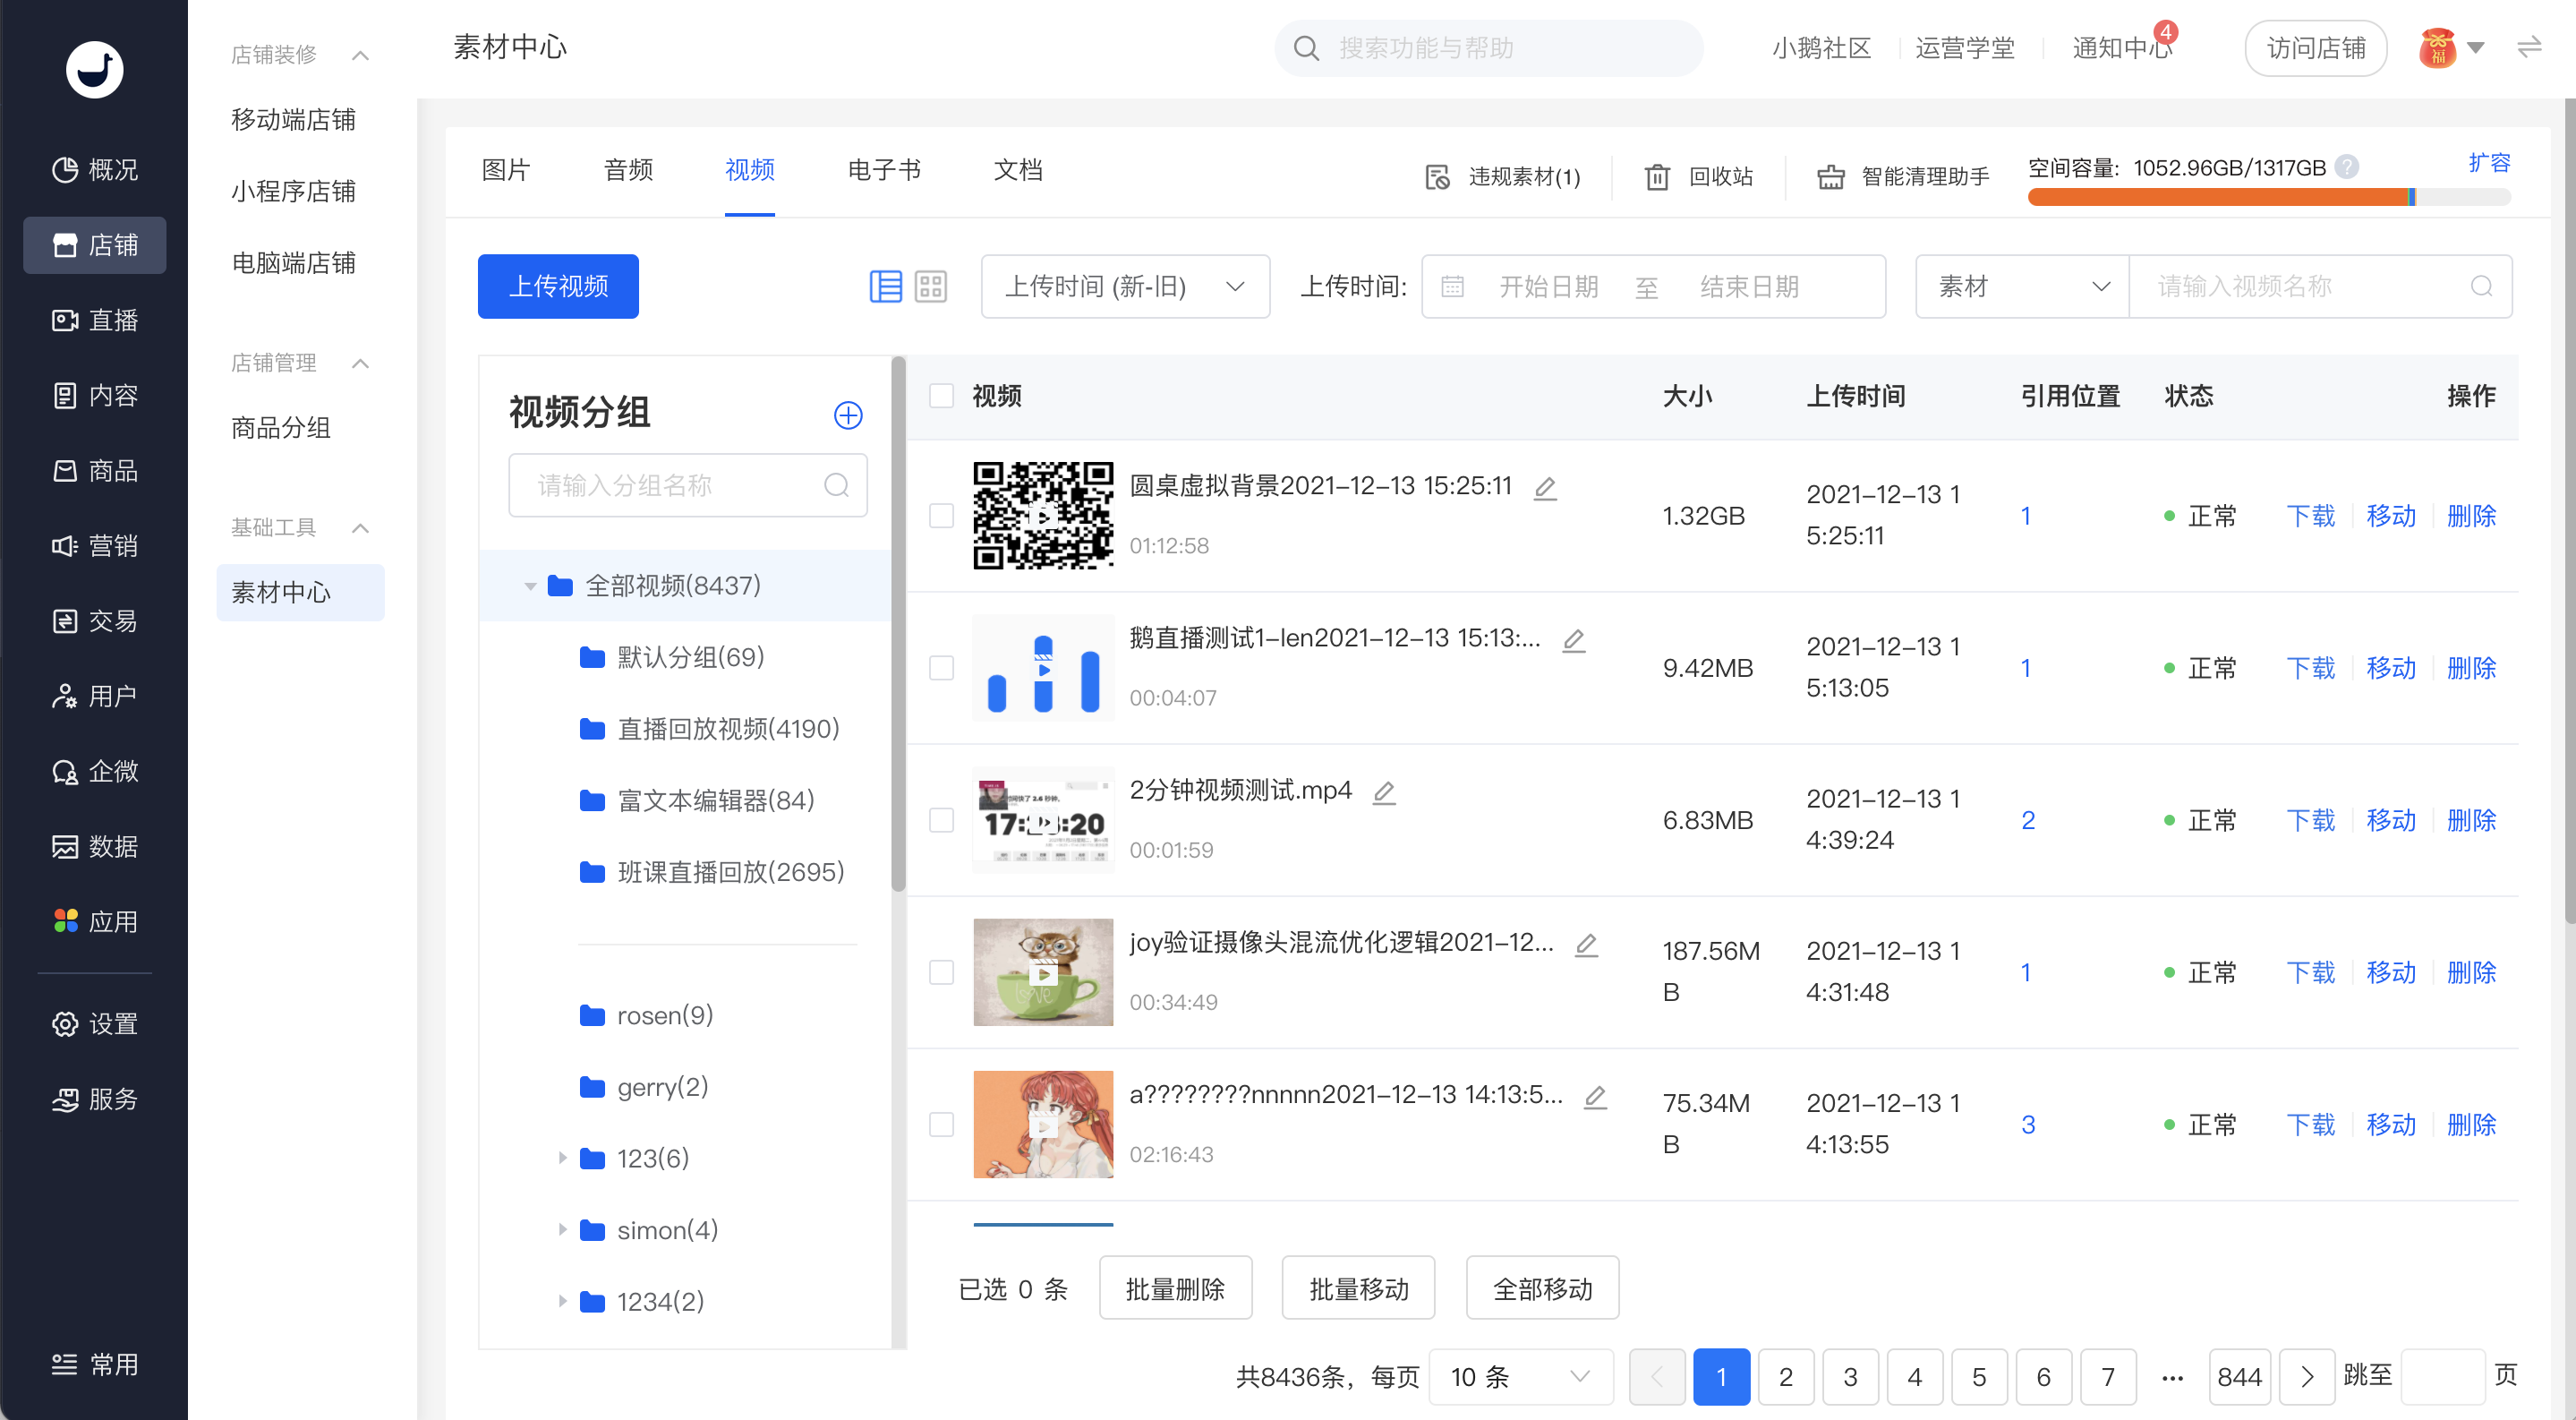Check the 圆桌虚拟背景 video row checkbox
Image resolution: width=2576 pixels, height=1420 pixels.
(941, 516)
